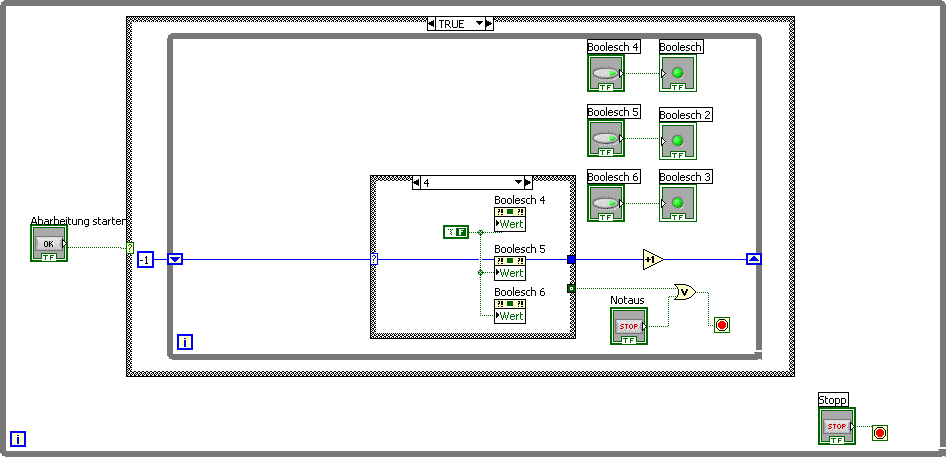Image resolution: width=946 pixels, height=457 pixels.
Task: Click the Abarbeitung starten label
Action: tap(78, 221)
